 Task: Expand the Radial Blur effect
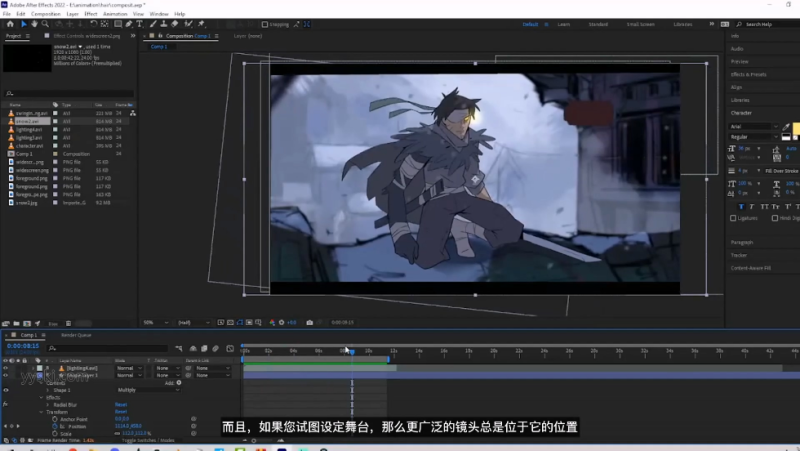point(48,405)
